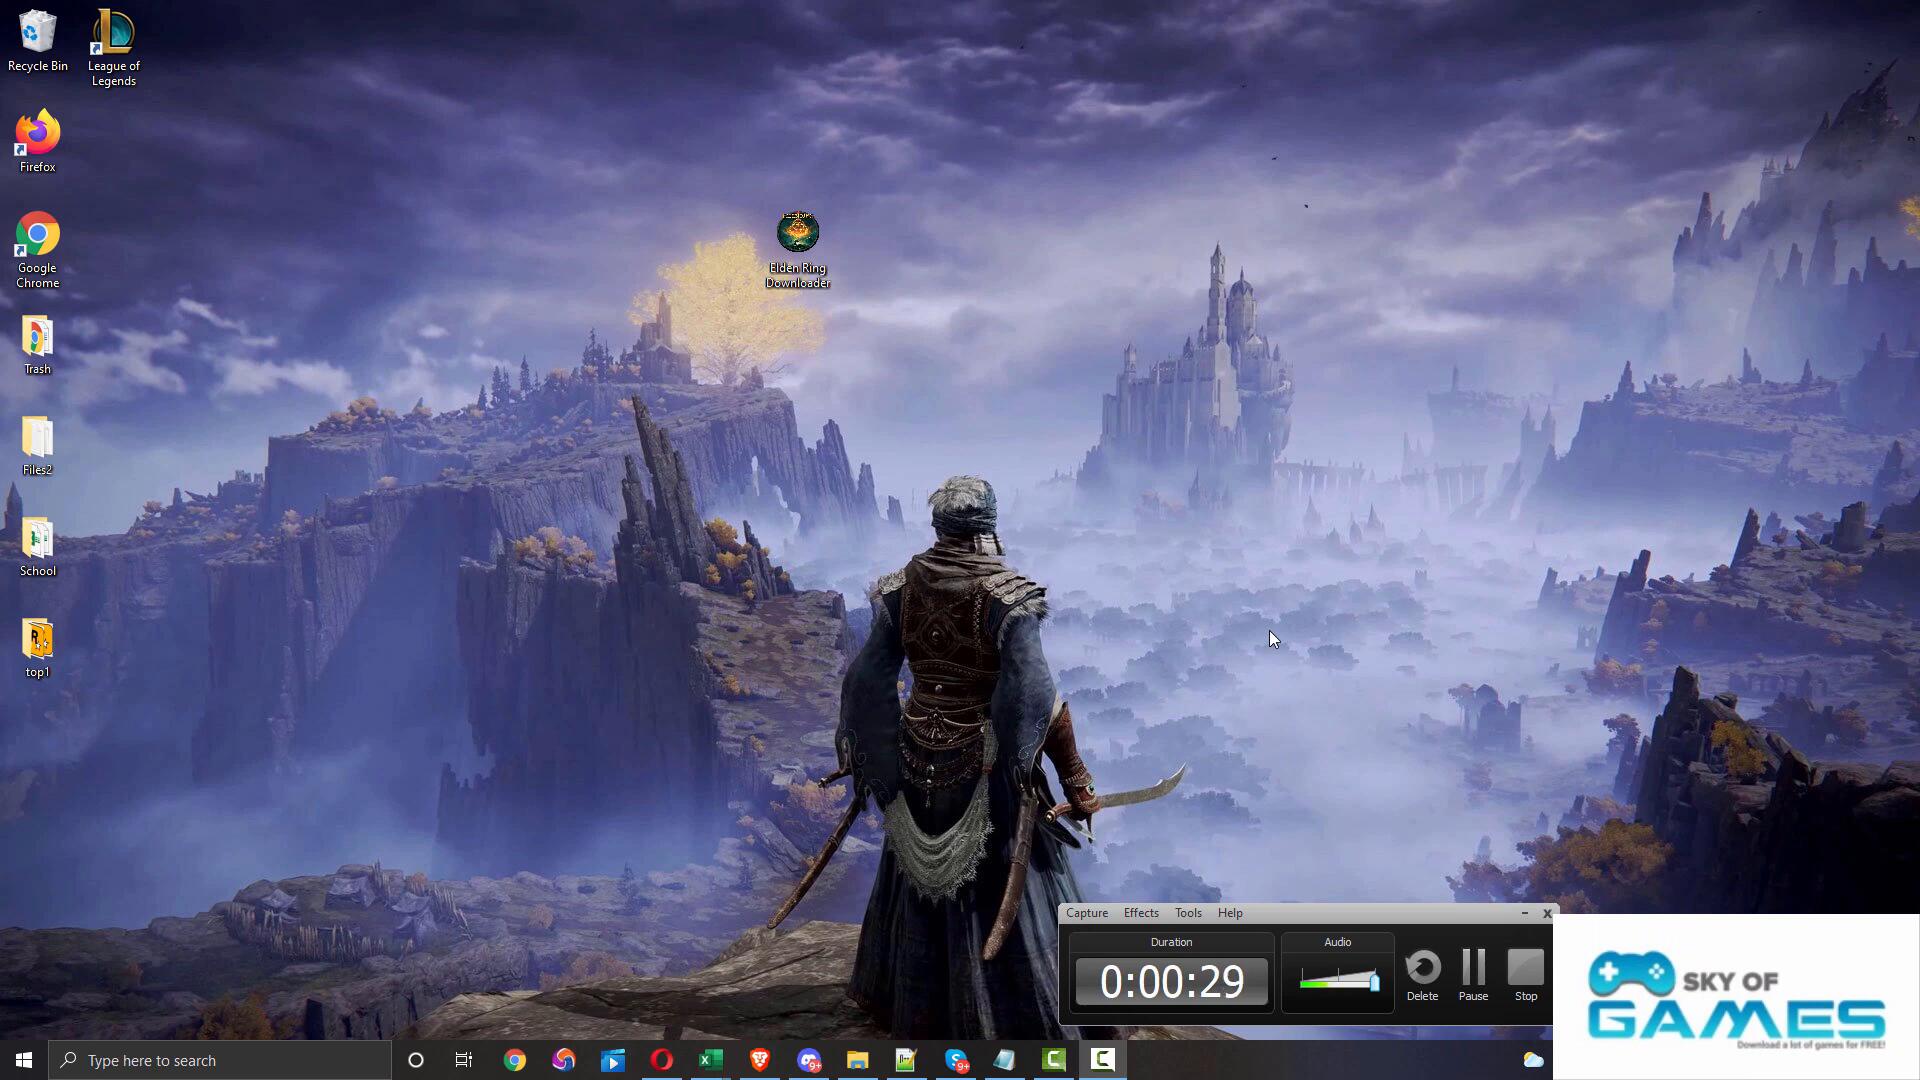Viewport: 1920px width, 1080px height.
Task: Open Excel from the taskbar
Action: click(710, 1060)
